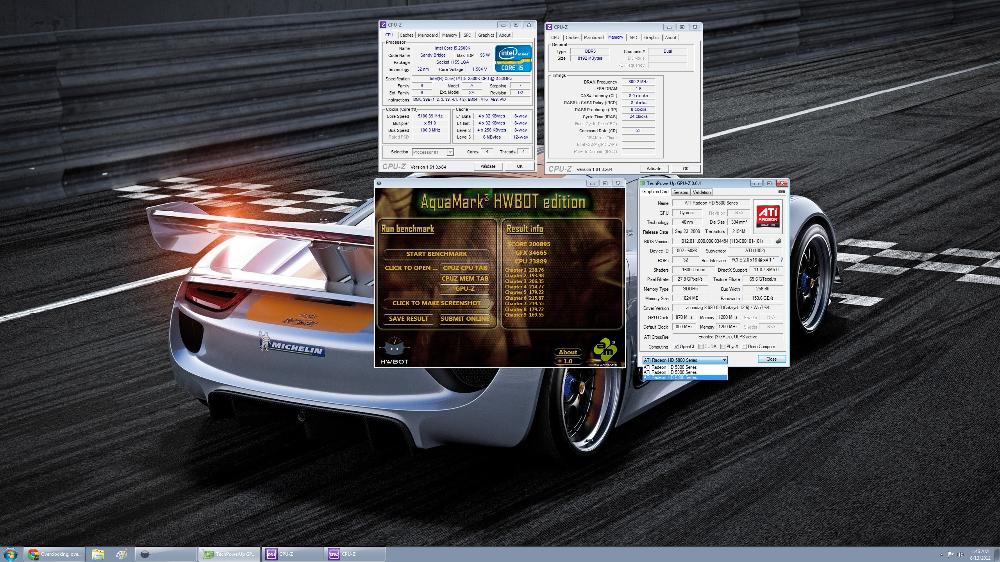Click the Intel Core i5 logo in CPU-Z

[x=513, y=58]
